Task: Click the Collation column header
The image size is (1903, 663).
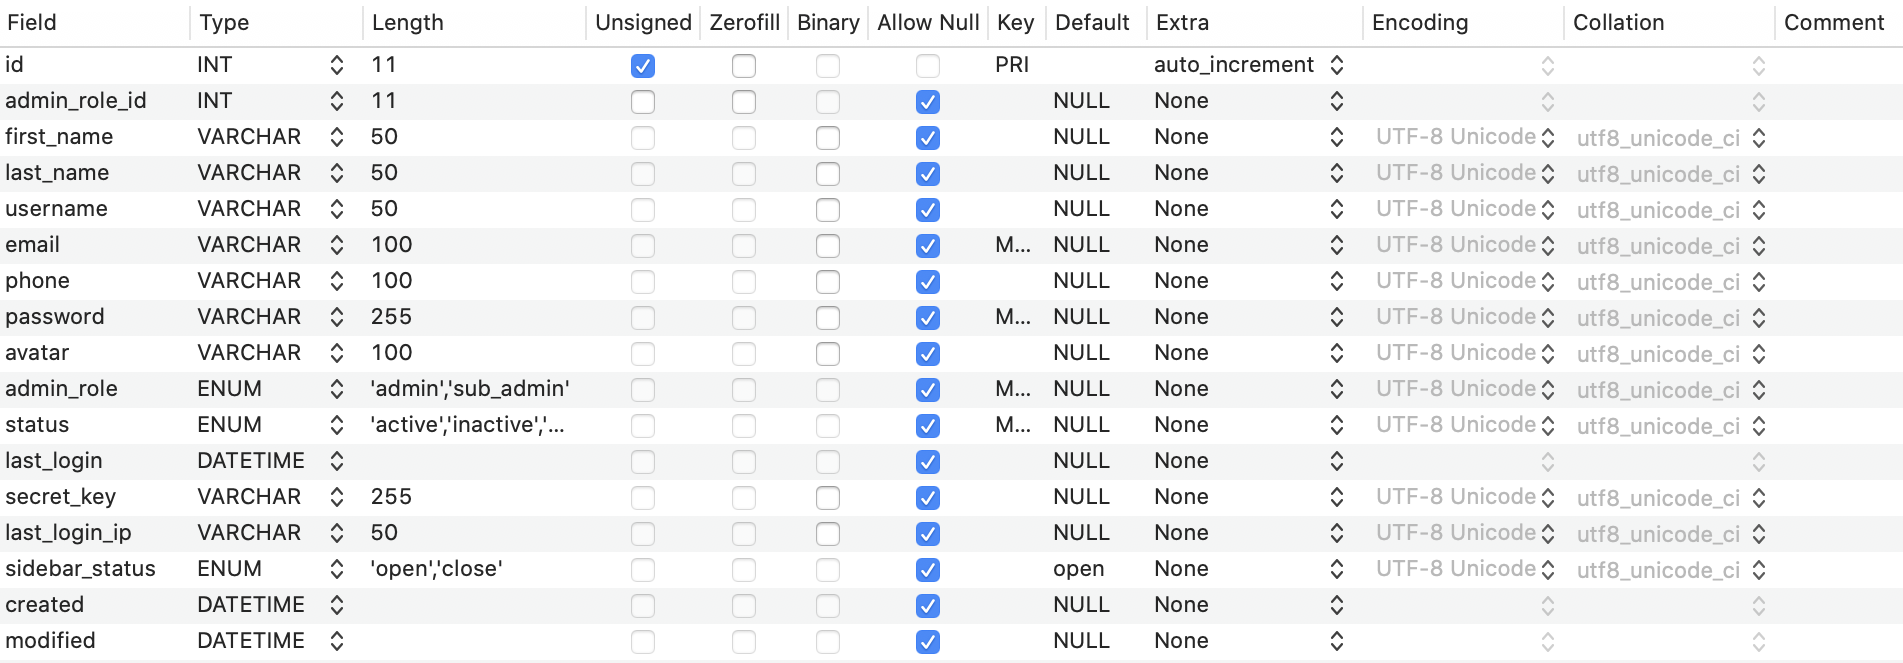Action: 1618,22
